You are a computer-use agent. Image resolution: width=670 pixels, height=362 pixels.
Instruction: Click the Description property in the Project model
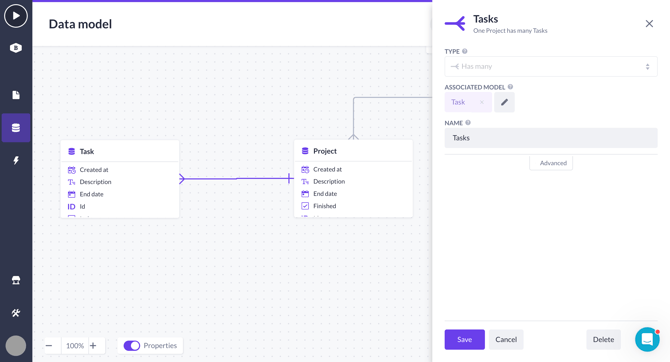(329, 181)
